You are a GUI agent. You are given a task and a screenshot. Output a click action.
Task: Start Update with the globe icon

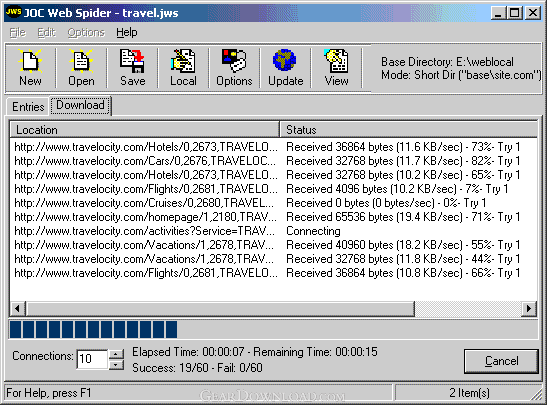(x=285, y=68)
